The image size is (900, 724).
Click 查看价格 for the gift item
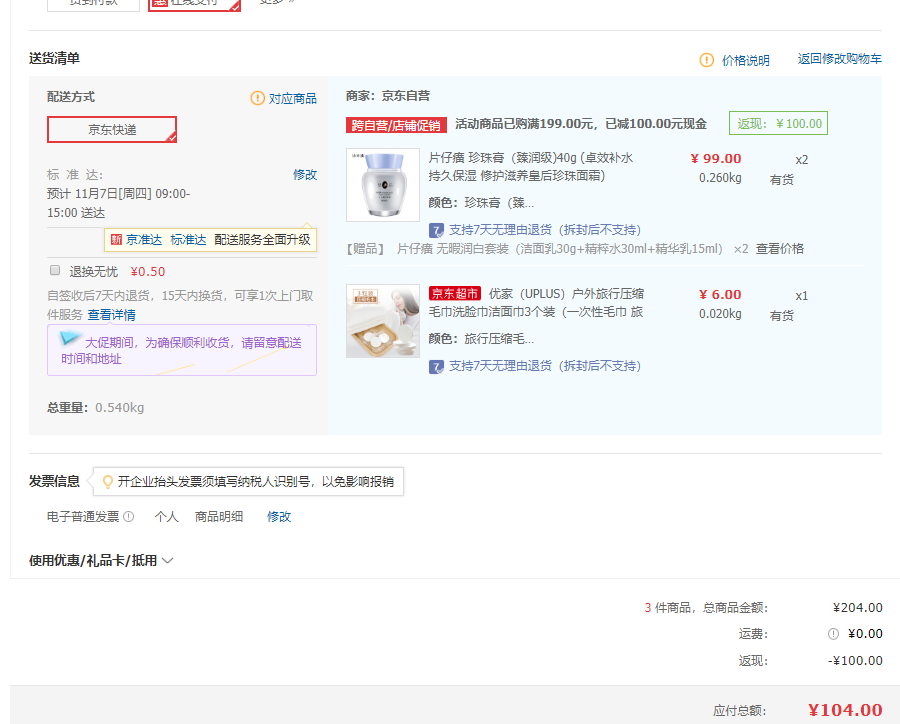[x=779, y=249]
